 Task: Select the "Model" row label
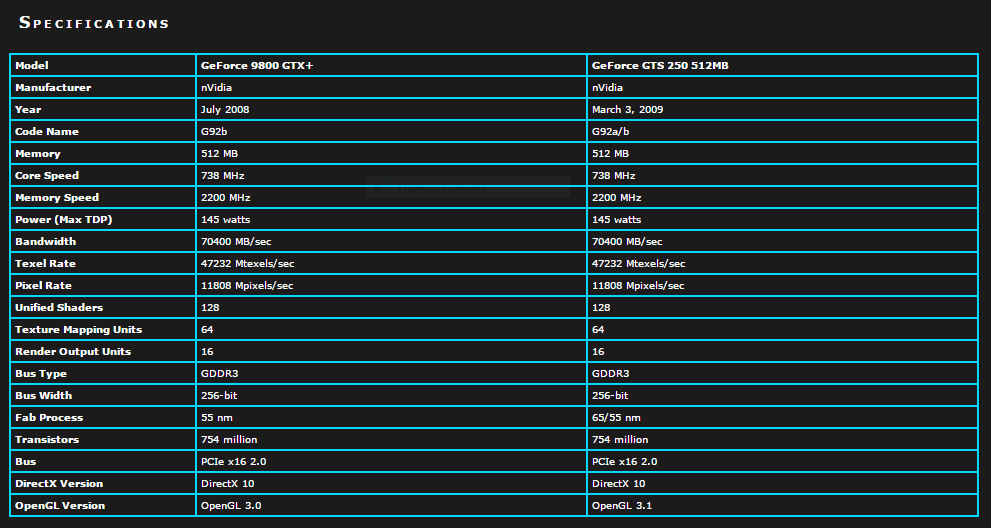tap(32, 65)
